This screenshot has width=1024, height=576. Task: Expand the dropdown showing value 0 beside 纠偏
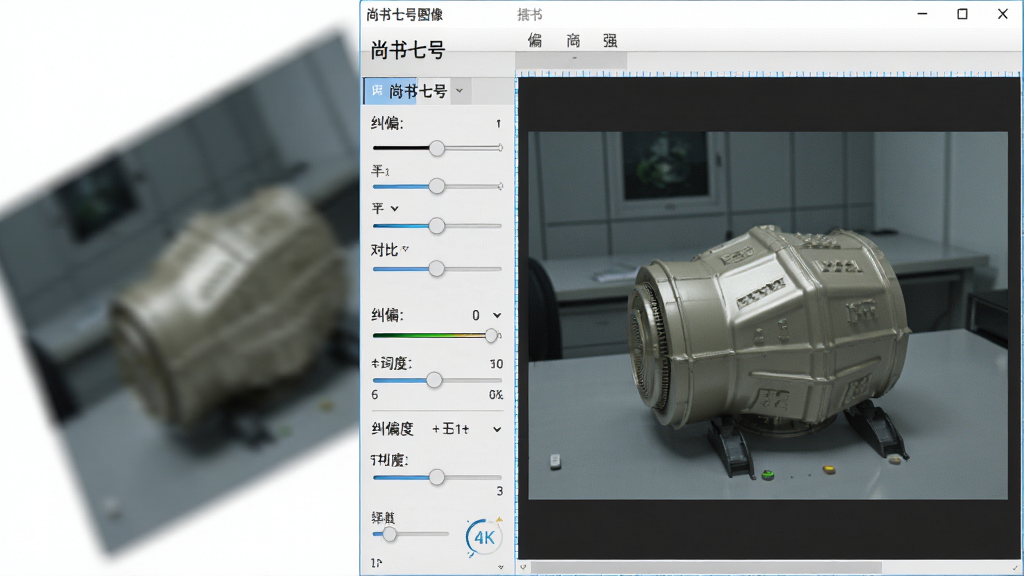tap(497, 315)
